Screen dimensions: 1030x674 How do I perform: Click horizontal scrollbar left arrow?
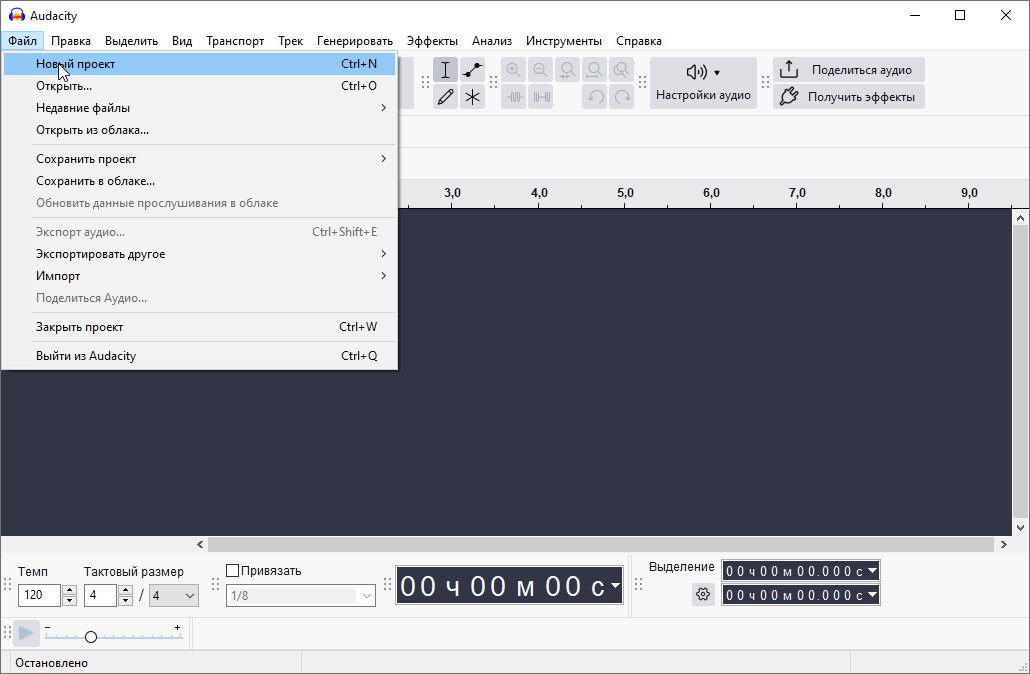click(200, 544)
